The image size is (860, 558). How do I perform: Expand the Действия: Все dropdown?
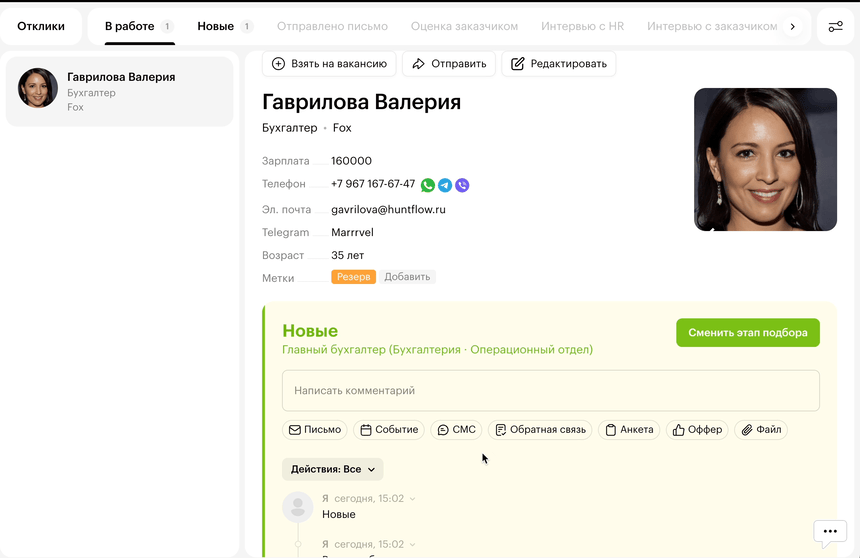point(332,469)
